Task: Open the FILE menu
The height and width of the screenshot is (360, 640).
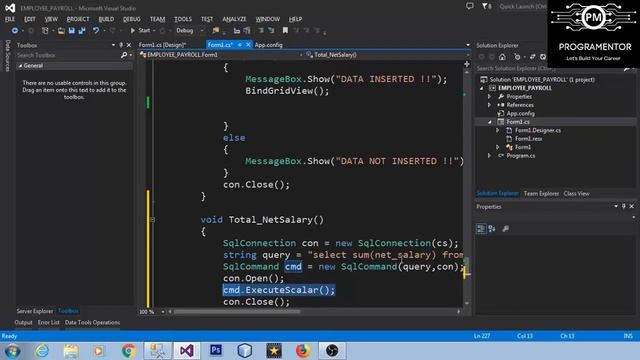Action: pos(10,19)
